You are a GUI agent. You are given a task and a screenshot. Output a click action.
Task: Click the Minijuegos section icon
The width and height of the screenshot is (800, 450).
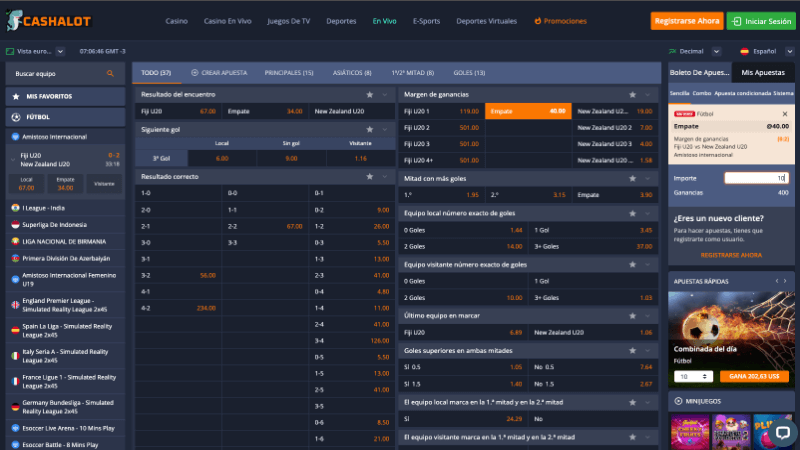pos(678,401)
